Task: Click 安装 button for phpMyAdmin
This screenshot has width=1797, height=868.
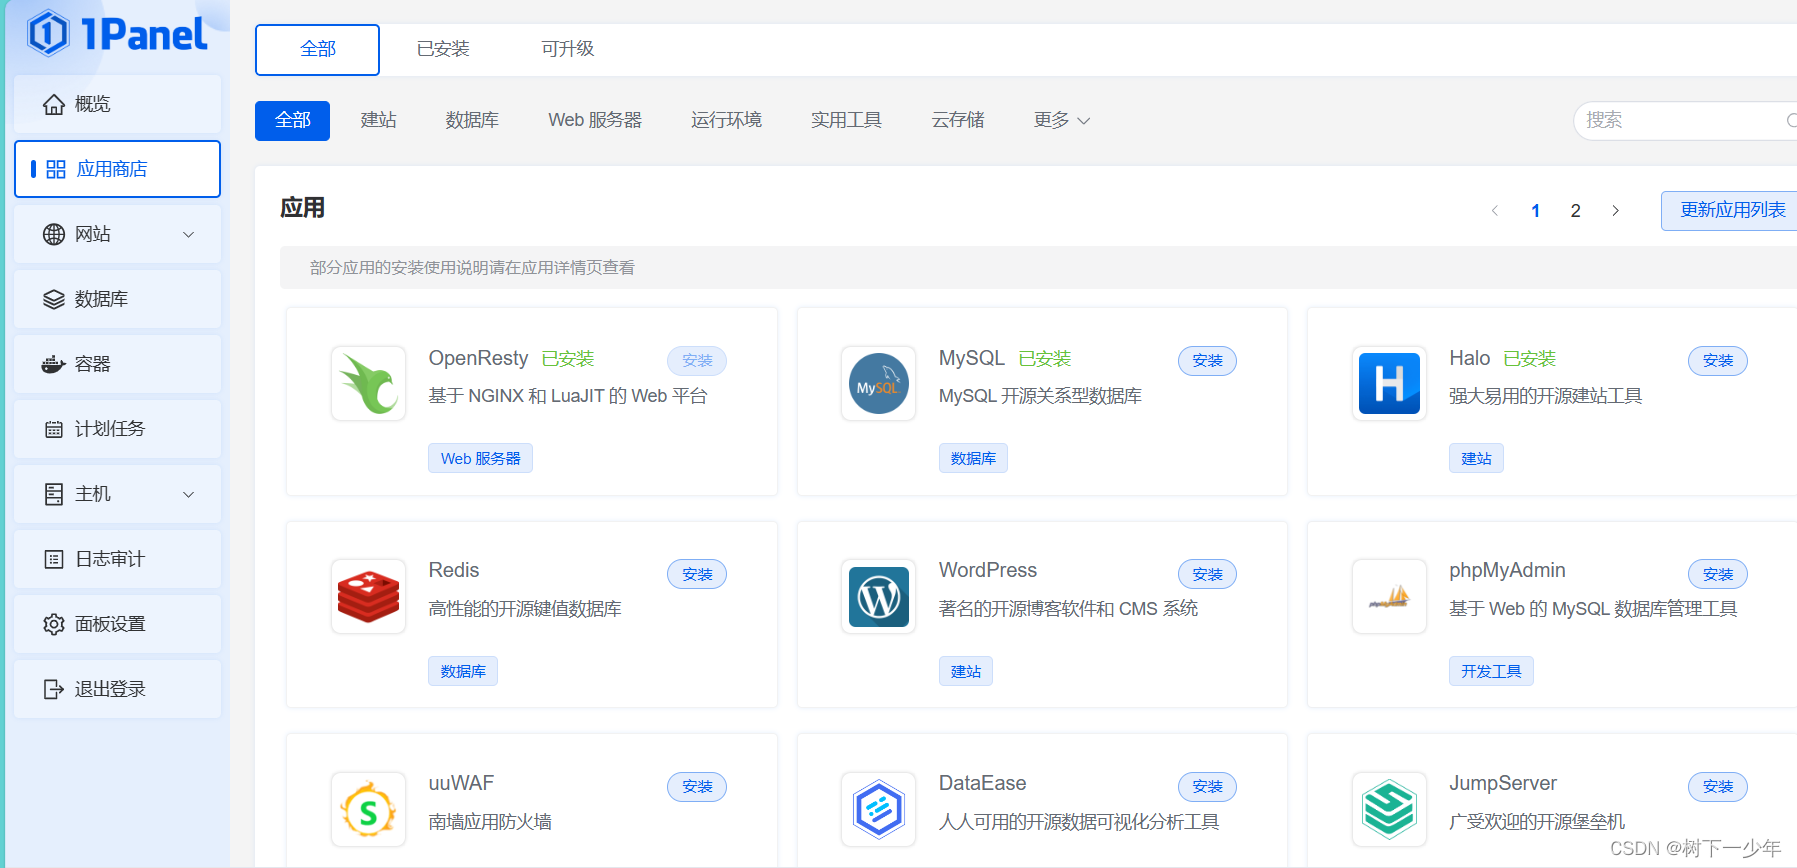Action: click(x=1718, y=574)
